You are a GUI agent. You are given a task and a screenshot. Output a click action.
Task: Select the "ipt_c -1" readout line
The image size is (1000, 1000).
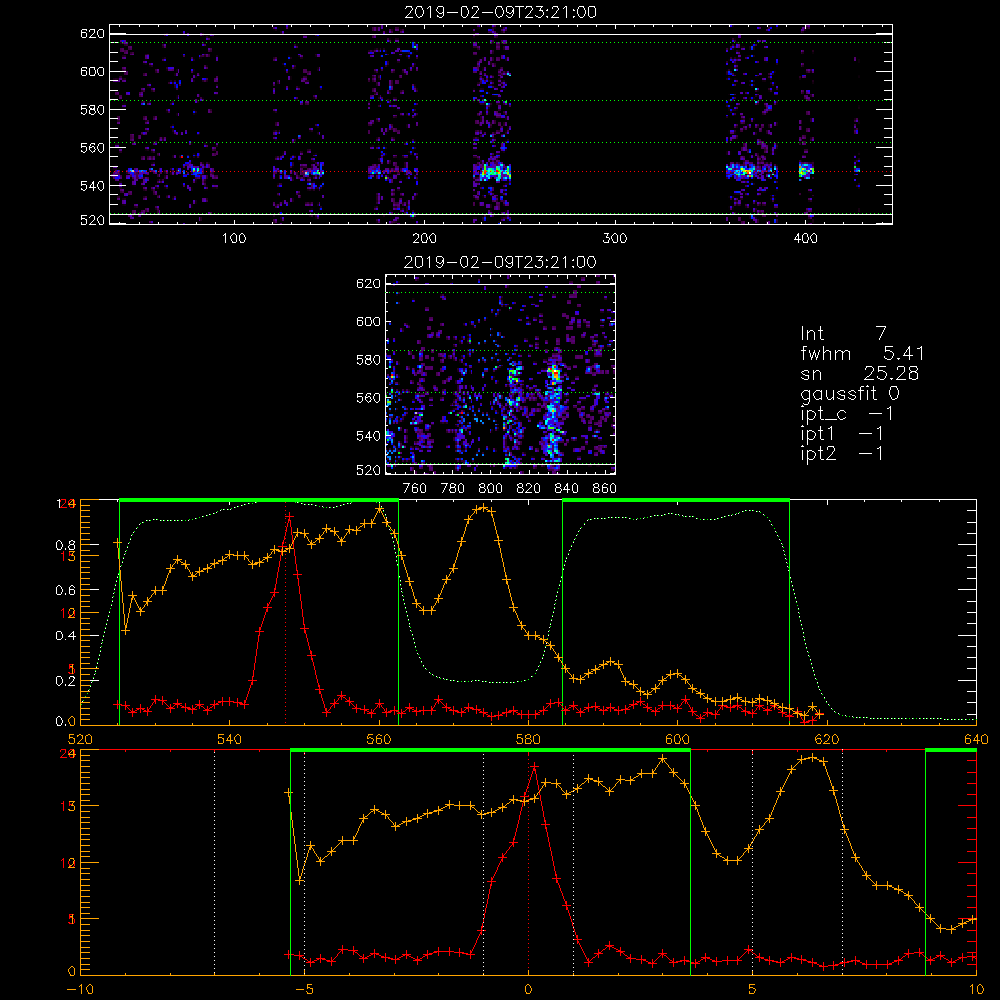point(846,414)
